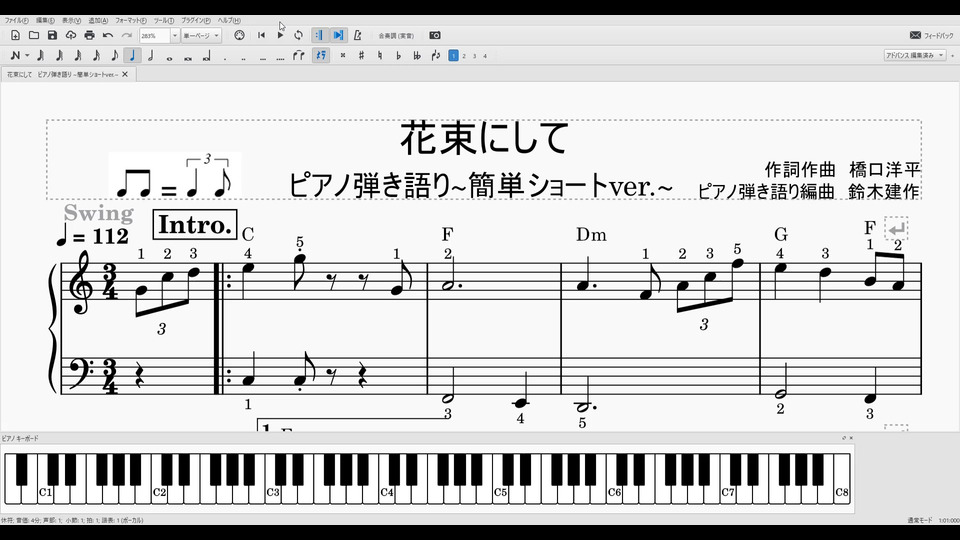Toggle note input mode N icon

point(15,56)
